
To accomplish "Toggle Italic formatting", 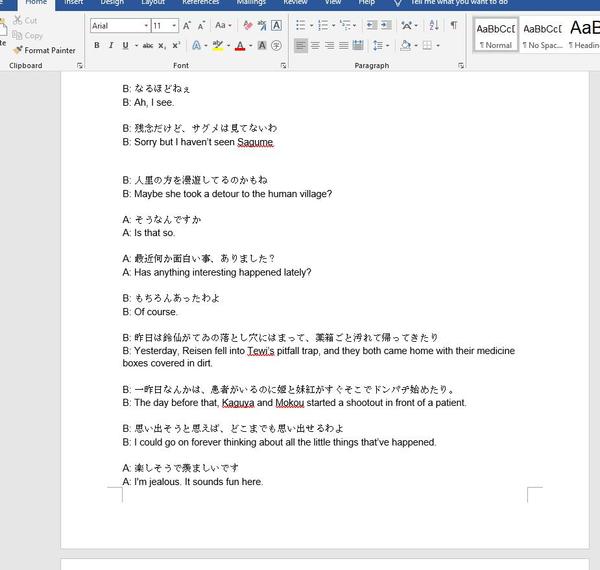I will tap(111, 46).
